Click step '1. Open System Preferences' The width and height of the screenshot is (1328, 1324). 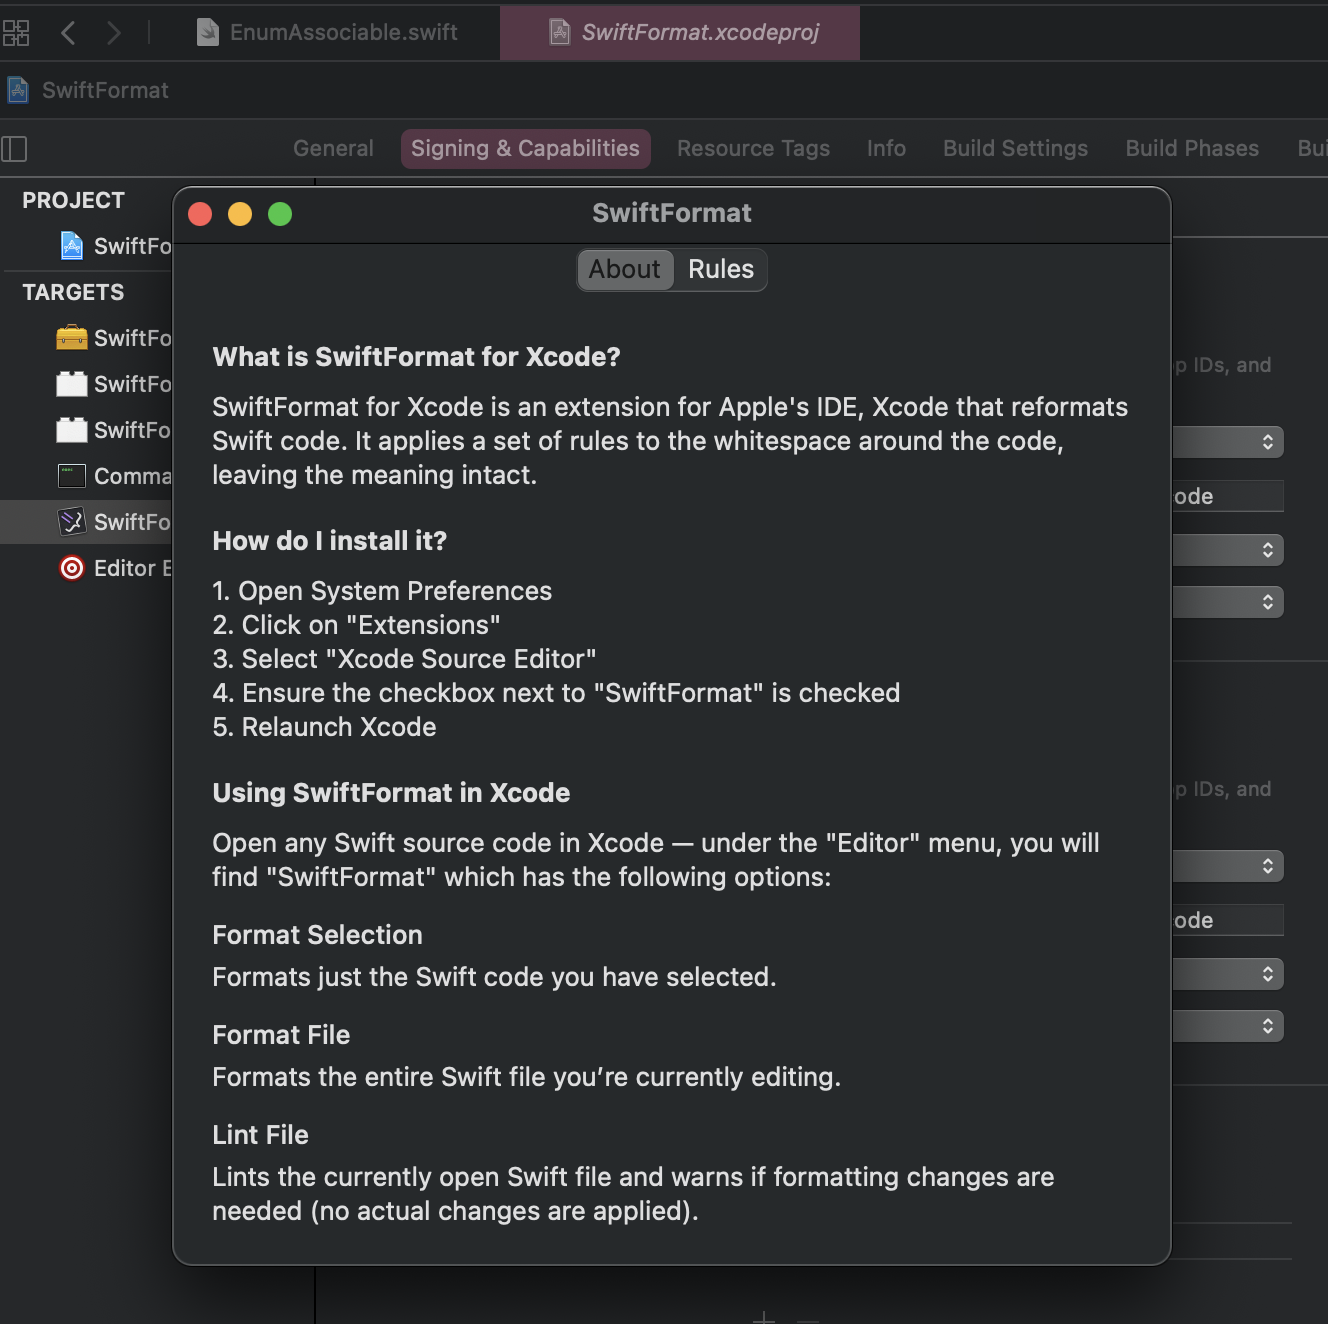click(x=382, y=591)
